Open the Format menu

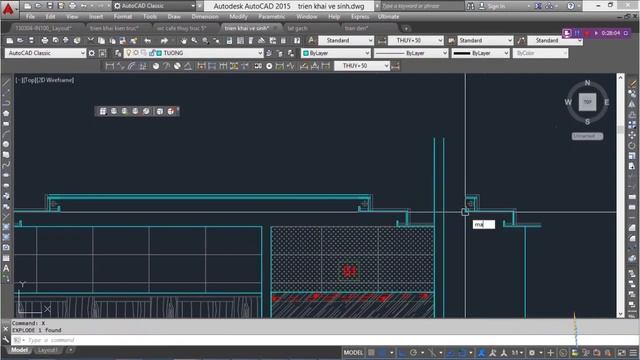click(x=123, y=17)
